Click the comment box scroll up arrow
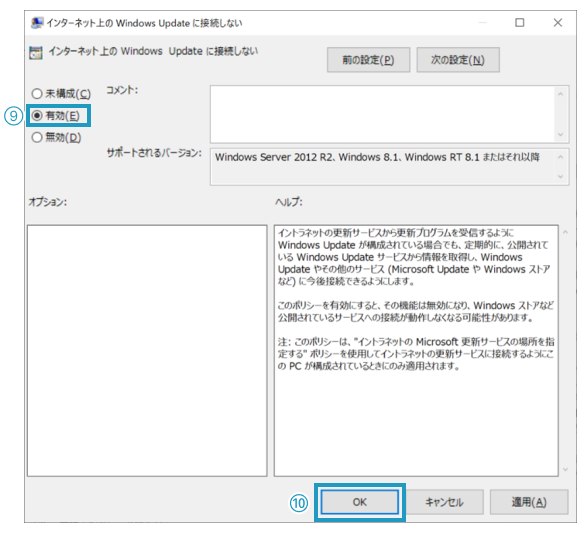Screen dimensions: 587x533 [x=560, y=94]
